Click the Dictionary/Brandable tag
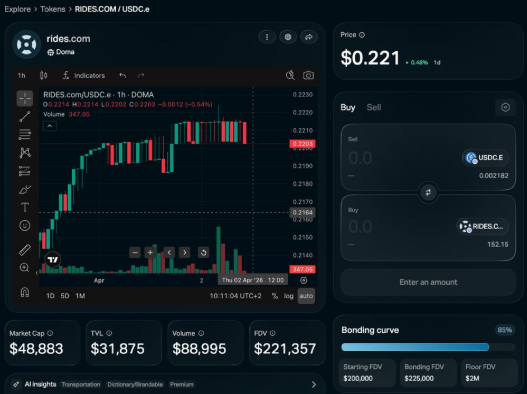This screenshot has height=394, width=527. coord(135,384)
